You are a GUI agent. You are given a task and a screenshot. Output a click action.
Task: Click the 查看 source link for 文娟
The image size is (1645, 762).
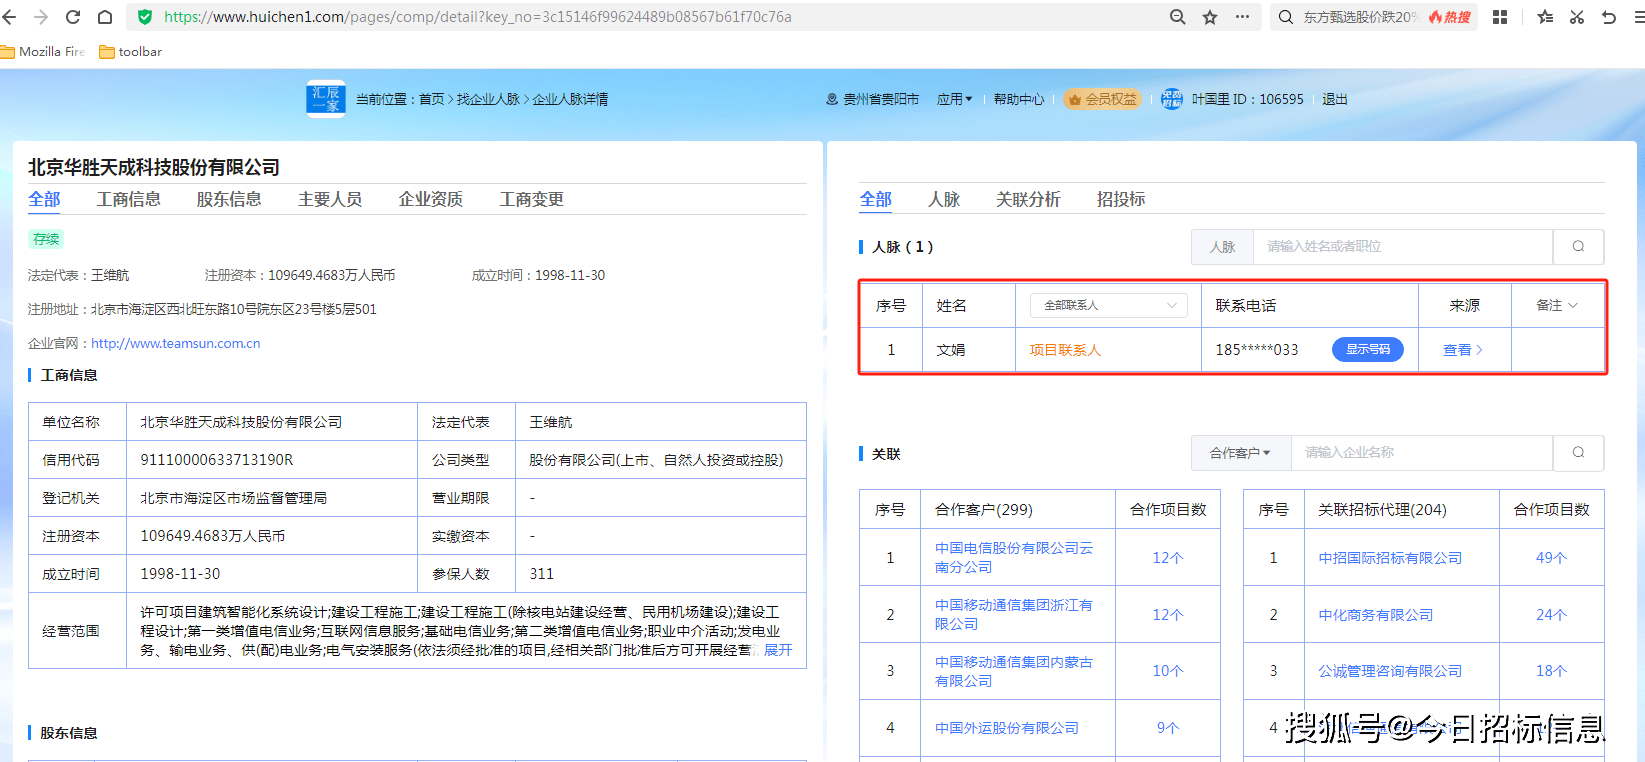point(1463,350)
